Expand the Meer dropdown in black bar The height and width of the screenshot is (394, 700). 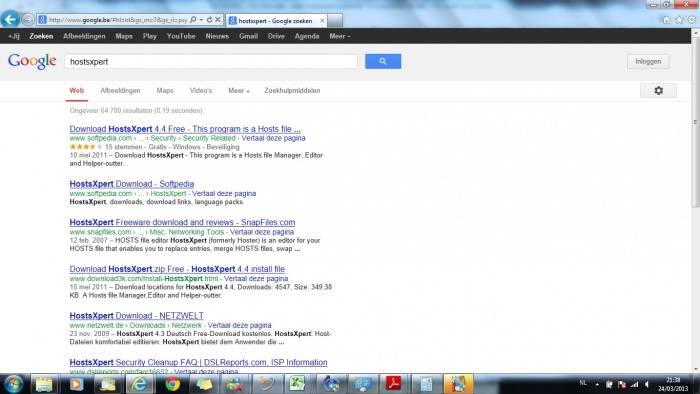pyautogui.click(x=340, y=36)
